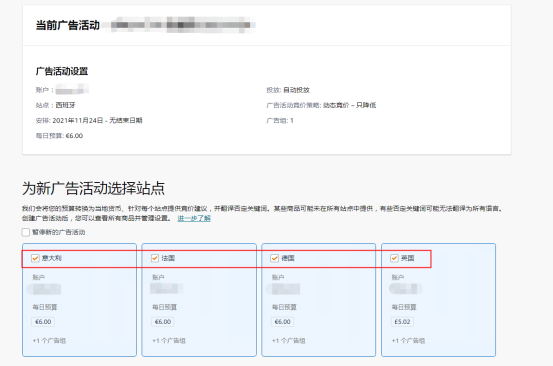This screenshot has width=553, height=366.
Task: Uncheck the 法国 marketplace checkbox
Action: 154,258
